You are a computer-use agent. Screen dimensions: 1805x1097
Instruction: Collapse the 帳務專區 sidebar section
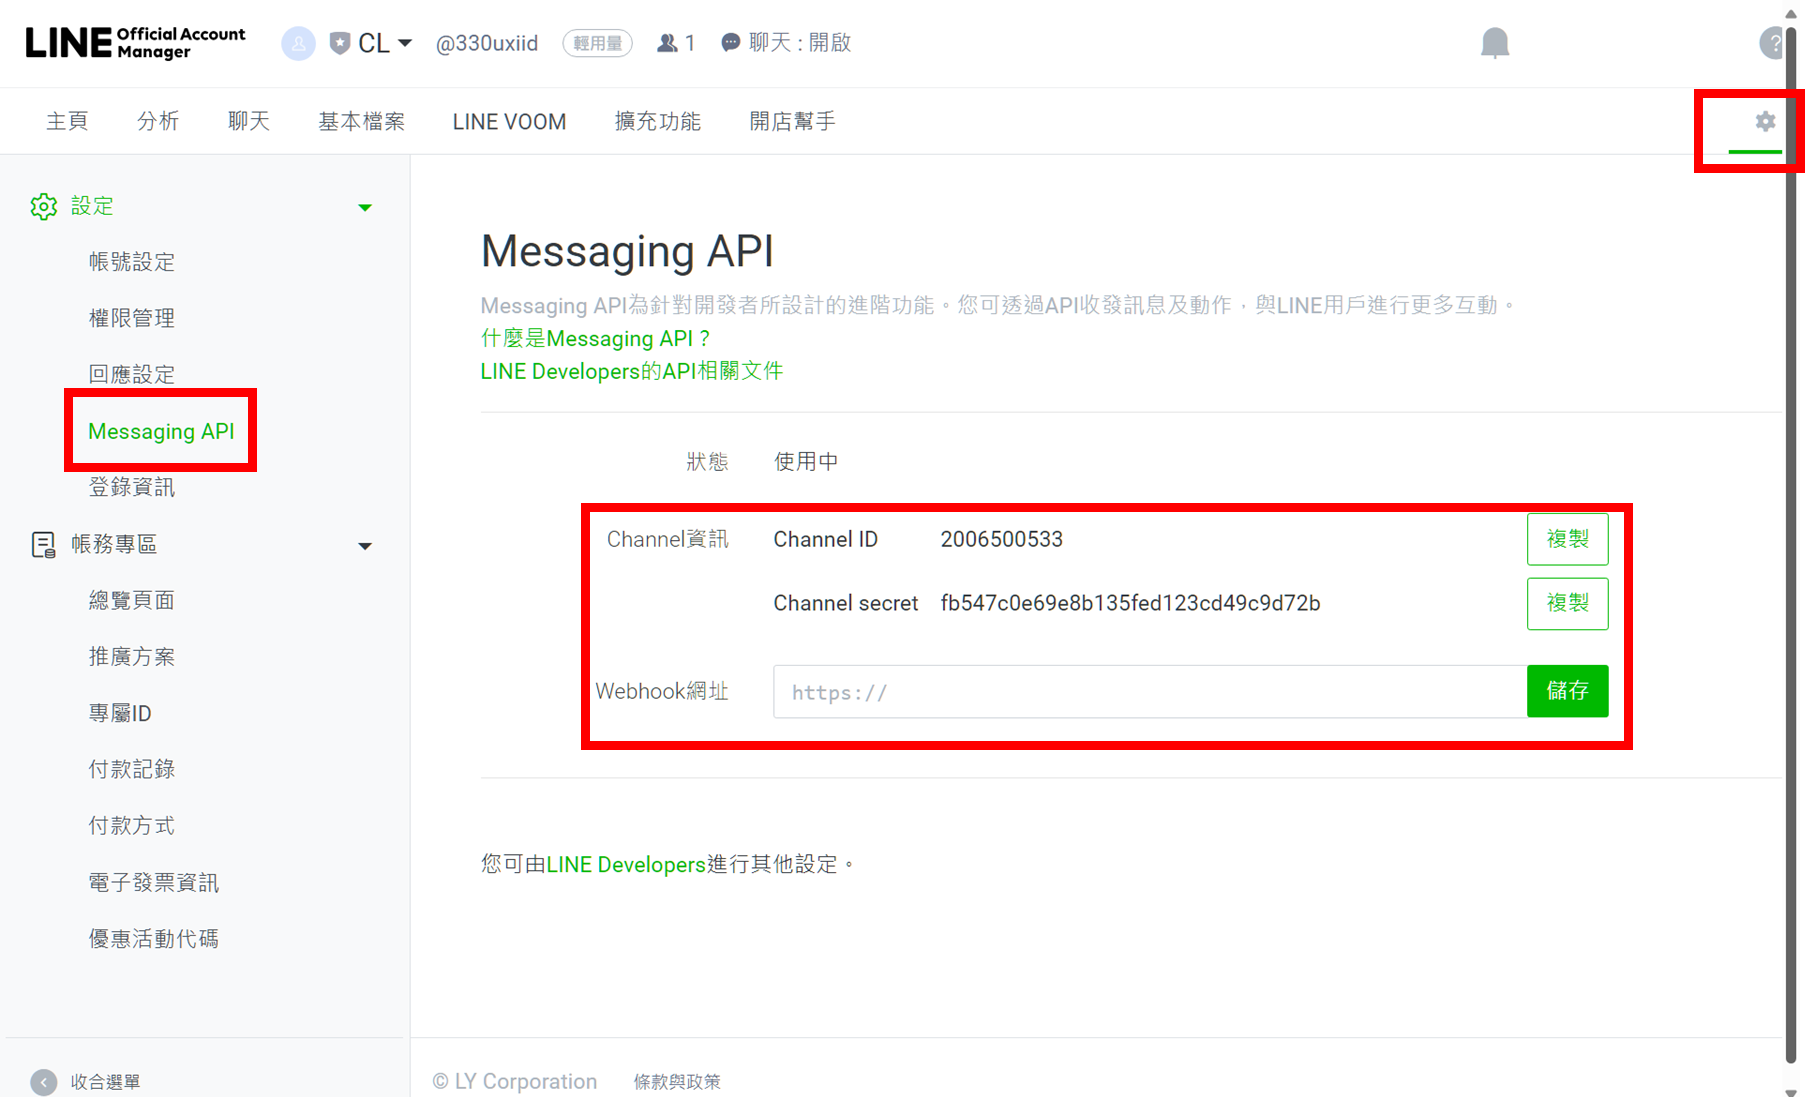click(365, 546)
